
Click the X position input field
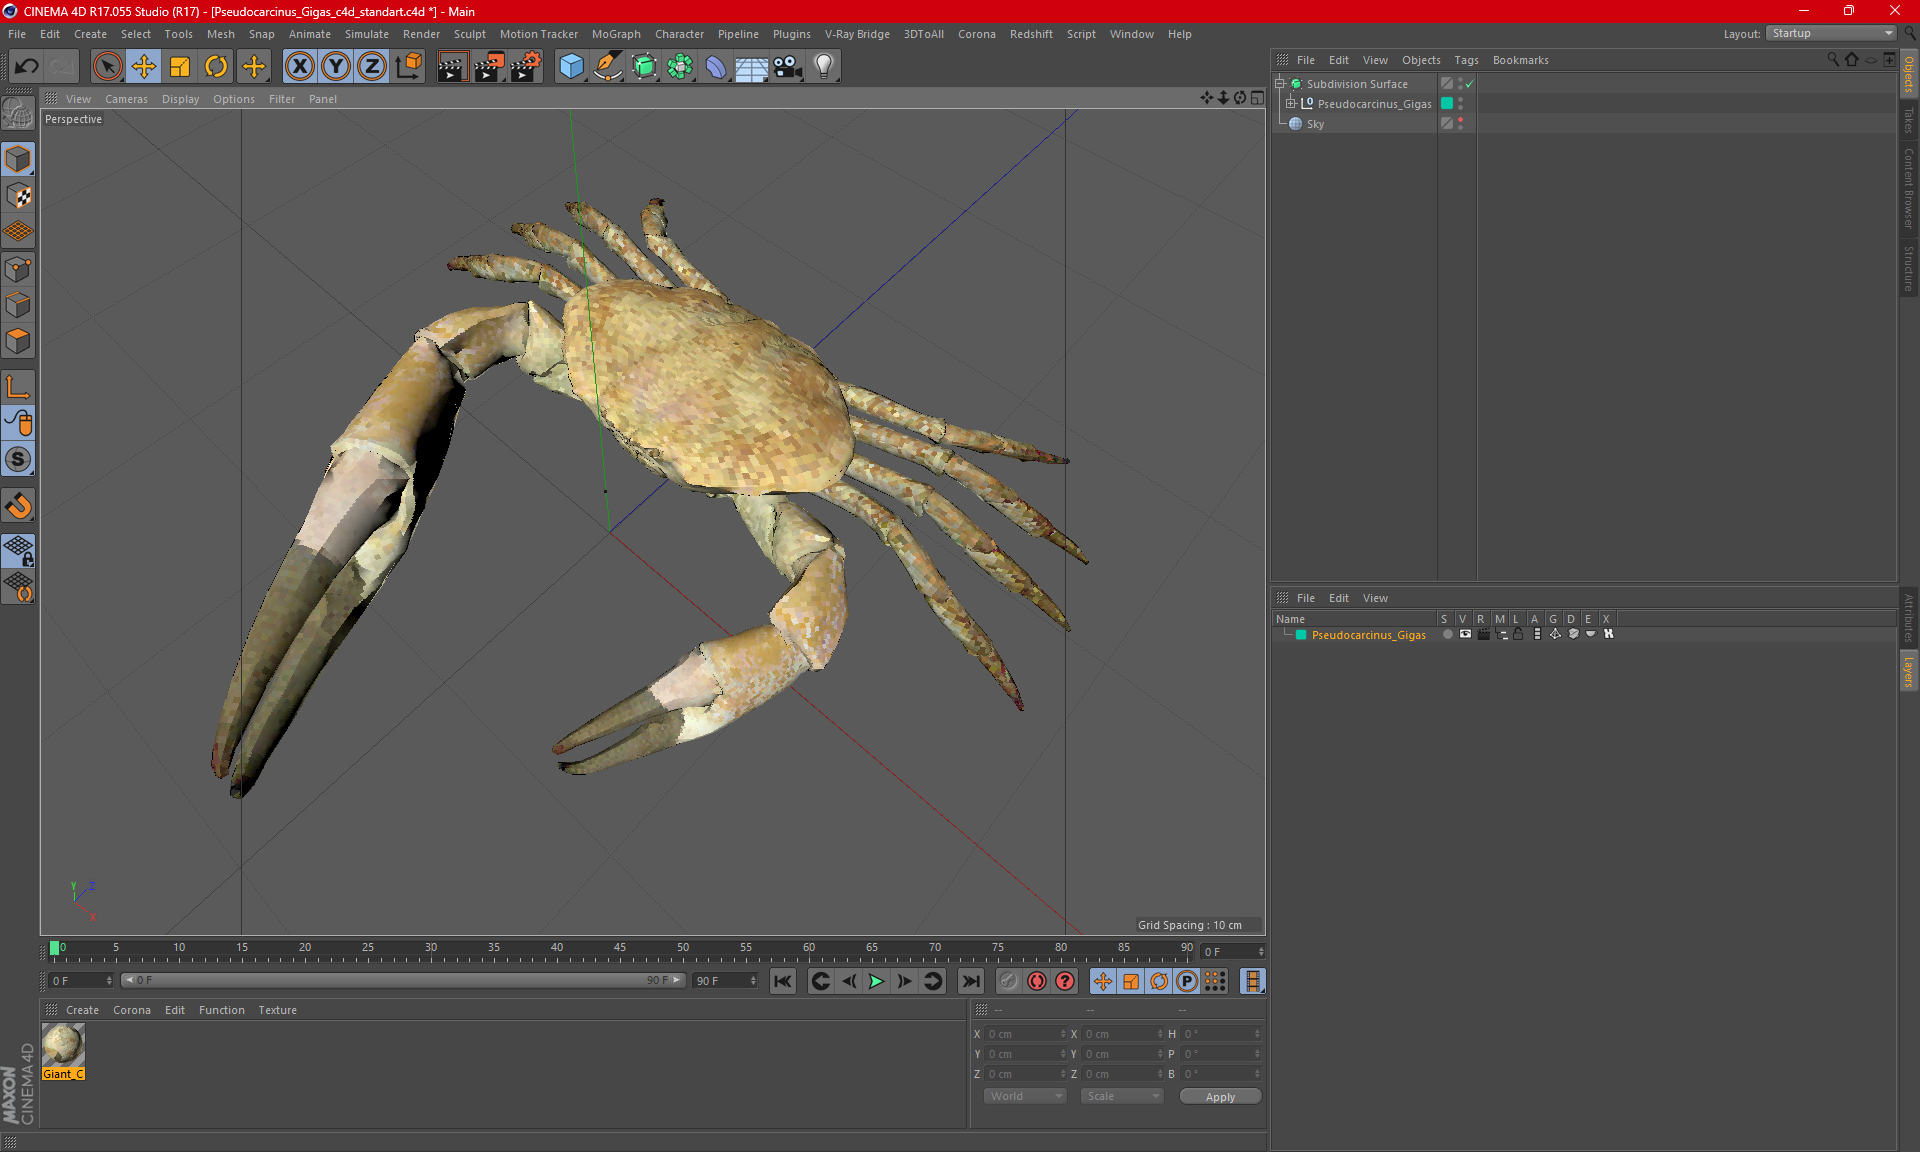pos(1025,1034)
